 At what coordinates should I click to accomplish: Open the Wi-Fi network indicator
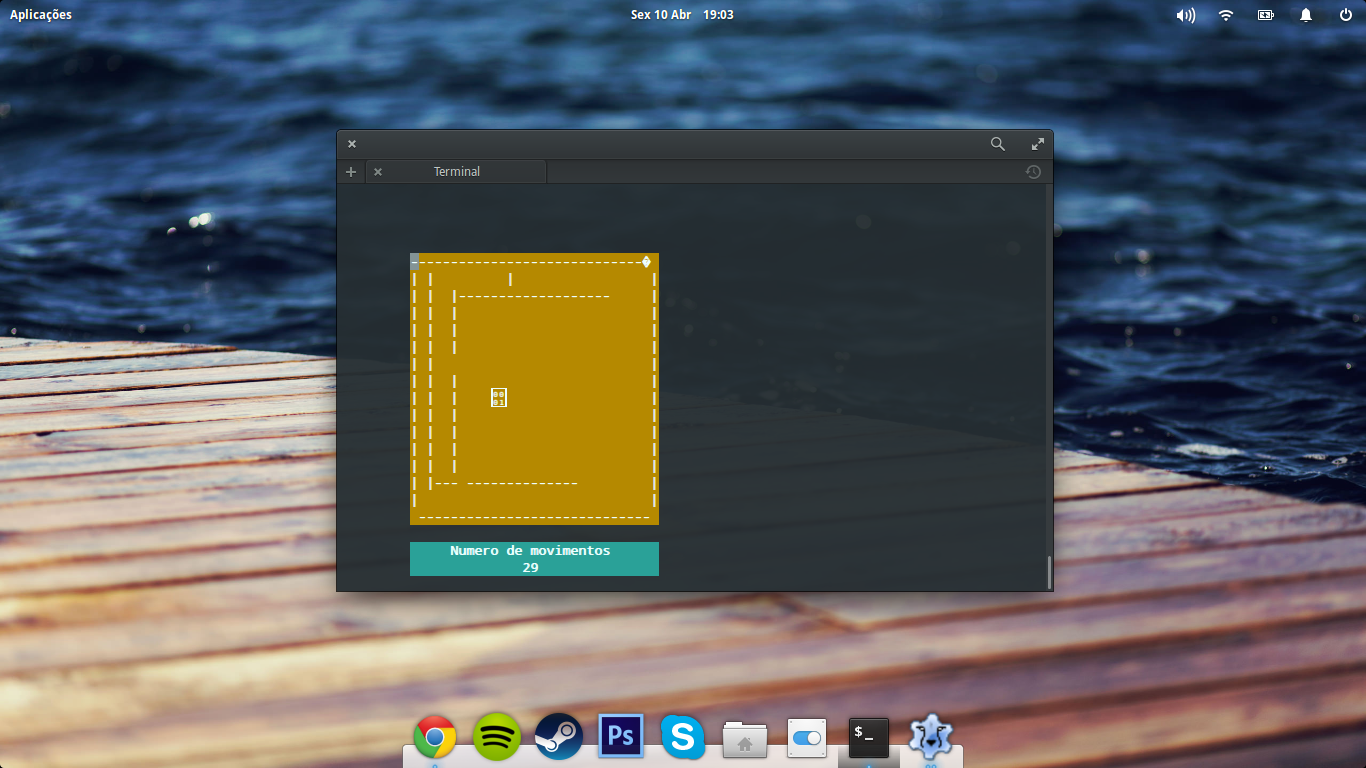[x=1226, y=15]
